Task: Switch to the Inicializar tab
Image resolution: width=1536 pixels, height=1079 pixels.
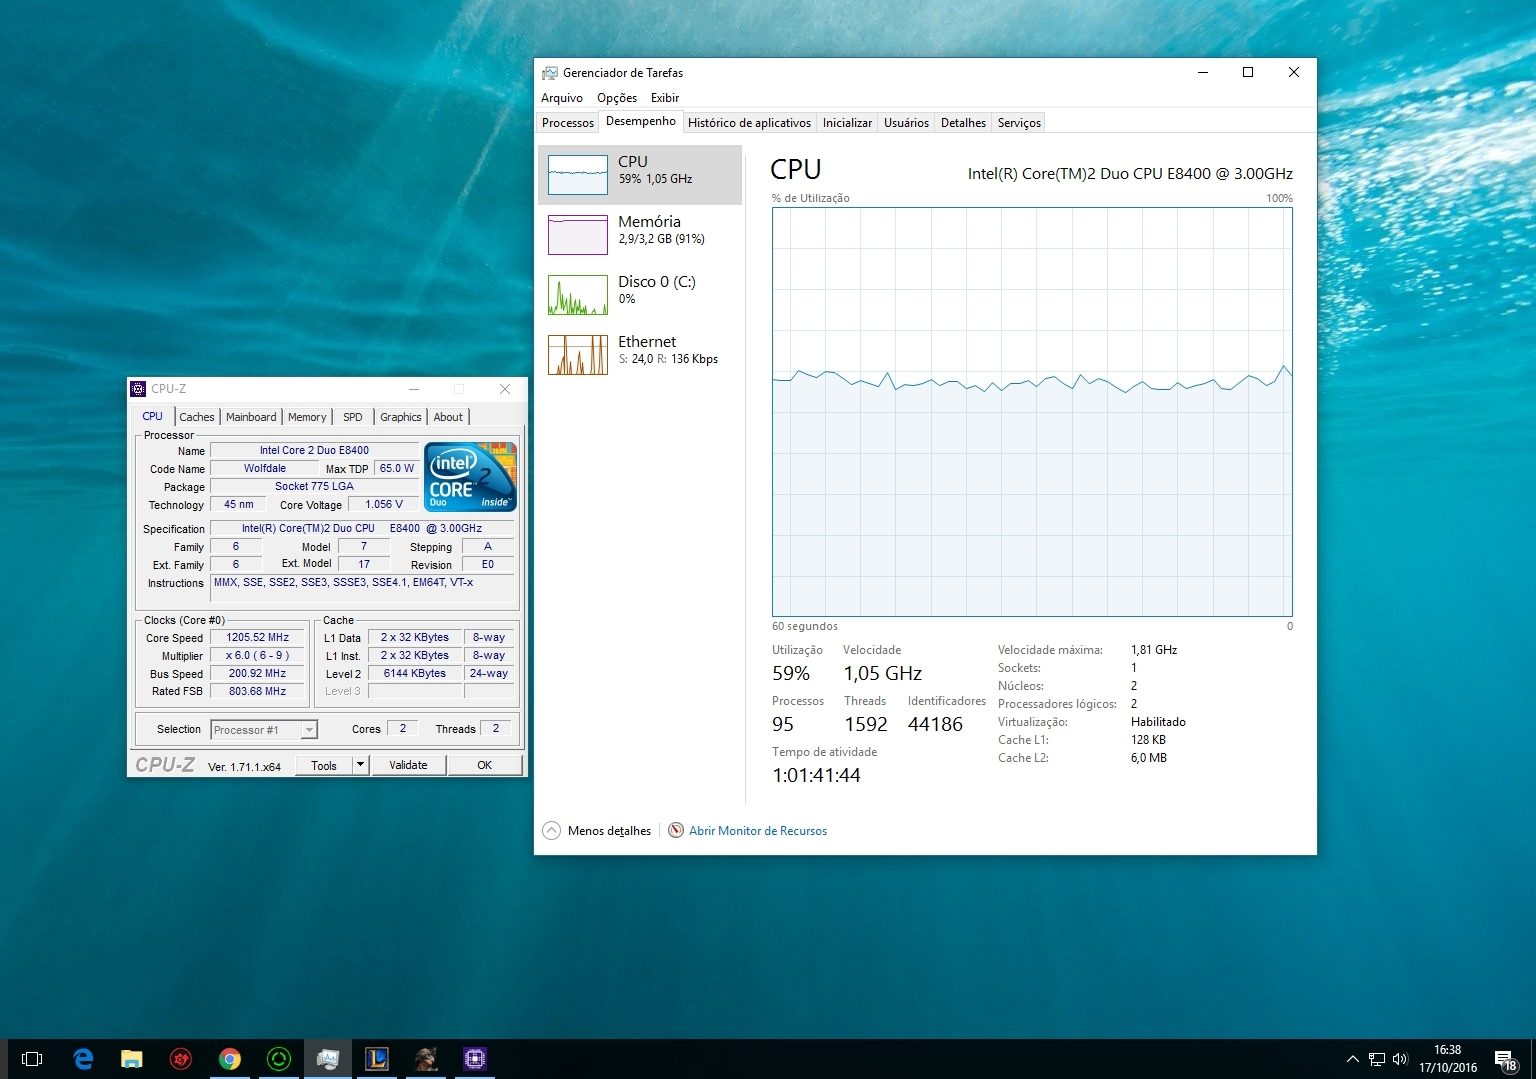Action: click(847, 123)
